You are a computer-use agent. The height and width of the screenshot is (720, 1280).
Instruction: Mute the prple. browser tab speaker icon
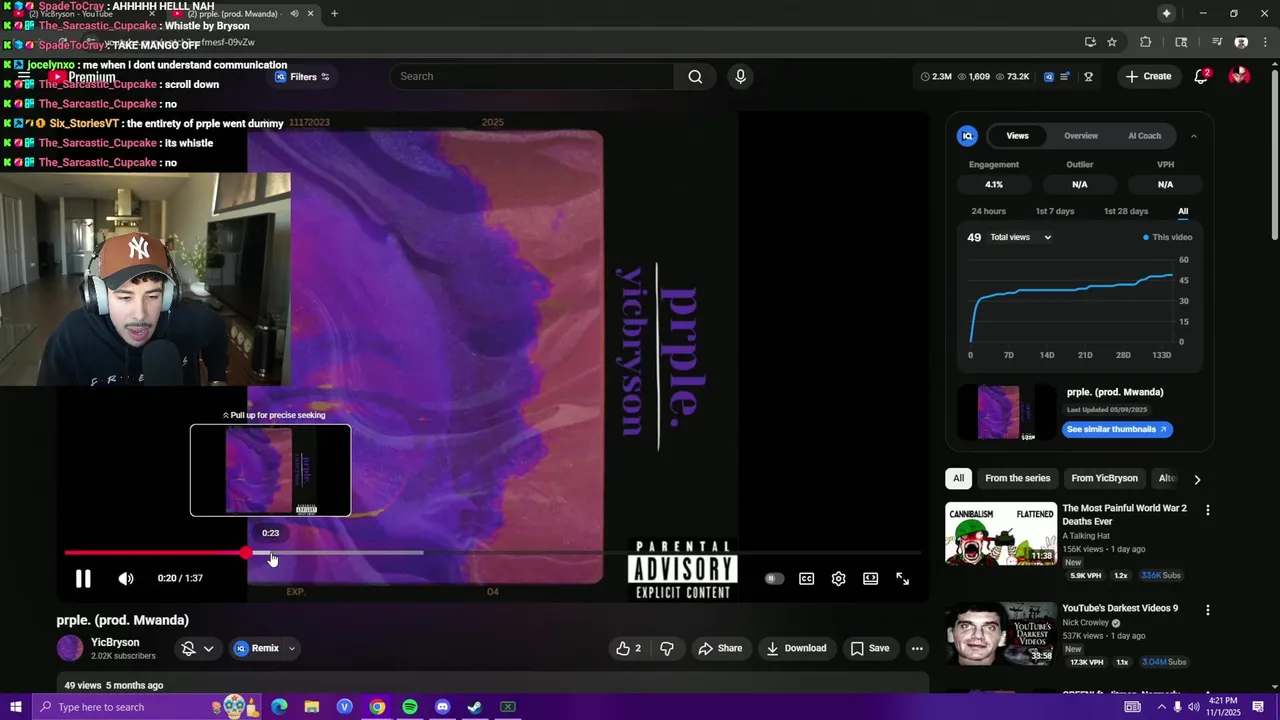click(x=294, y=14)
